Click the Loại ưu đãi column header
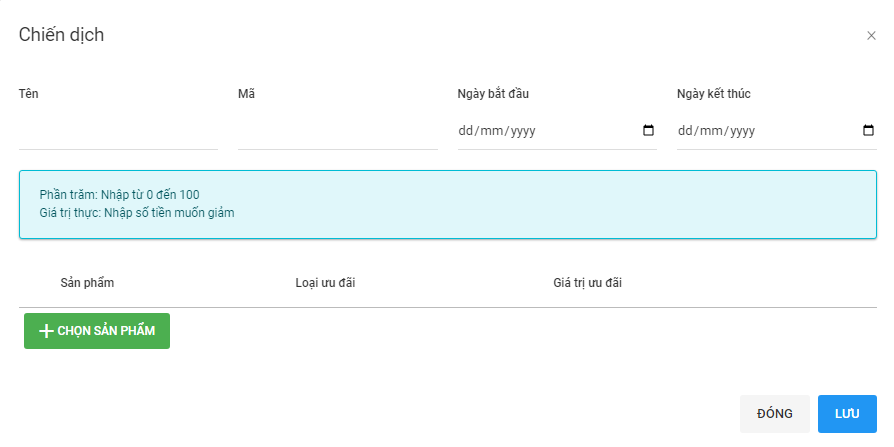The height and width of the screenshot is (447, 894). (x=325, y=283)
